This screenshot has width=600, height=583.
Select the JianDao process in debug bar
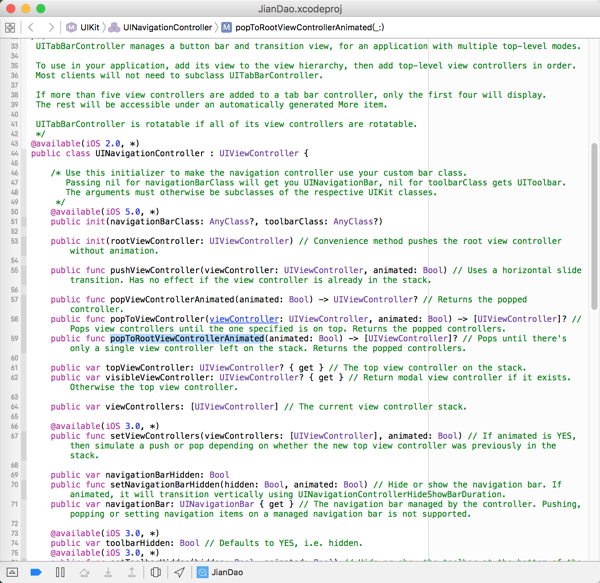(x=227, y=572)
